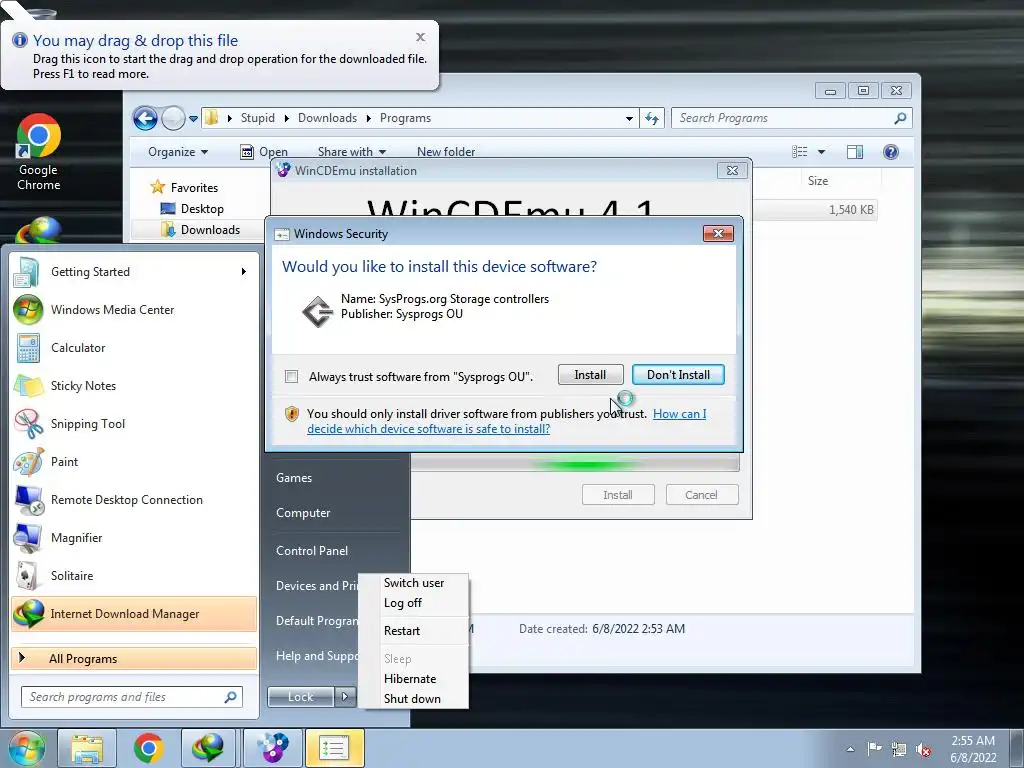Click the WinCDEmu installation progress bar
This screenshot has height=768, width=1024.
point(575,464)
